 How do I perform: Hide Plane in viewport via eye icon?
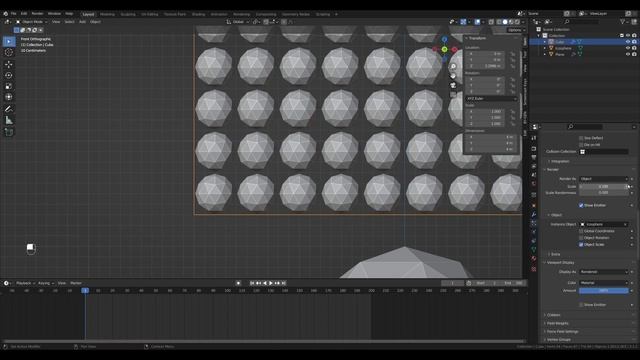click(x=628, y=54)
